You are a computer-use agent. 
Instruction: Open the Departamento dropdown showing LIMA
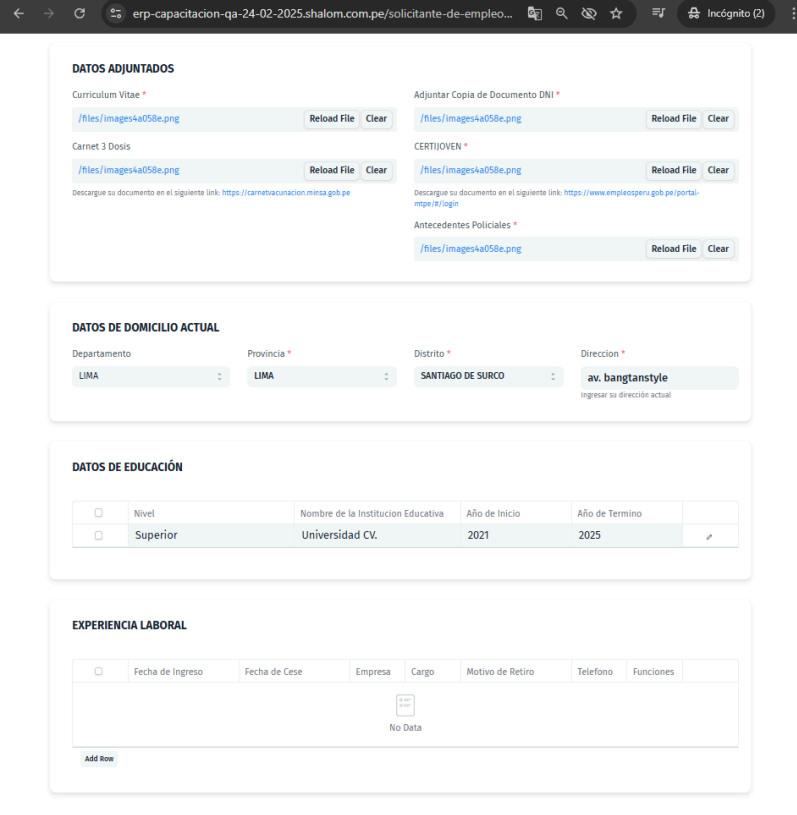(x=150, y=376)
